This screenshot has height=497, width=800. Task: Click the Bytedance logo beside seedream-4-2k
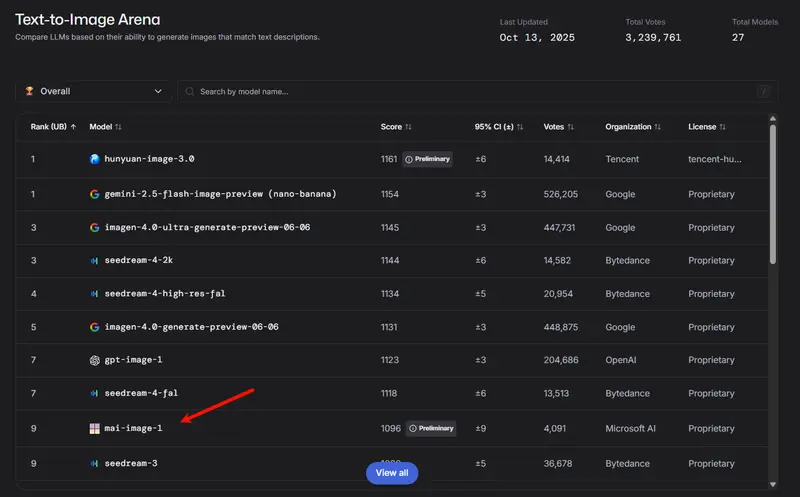[95, 260]
